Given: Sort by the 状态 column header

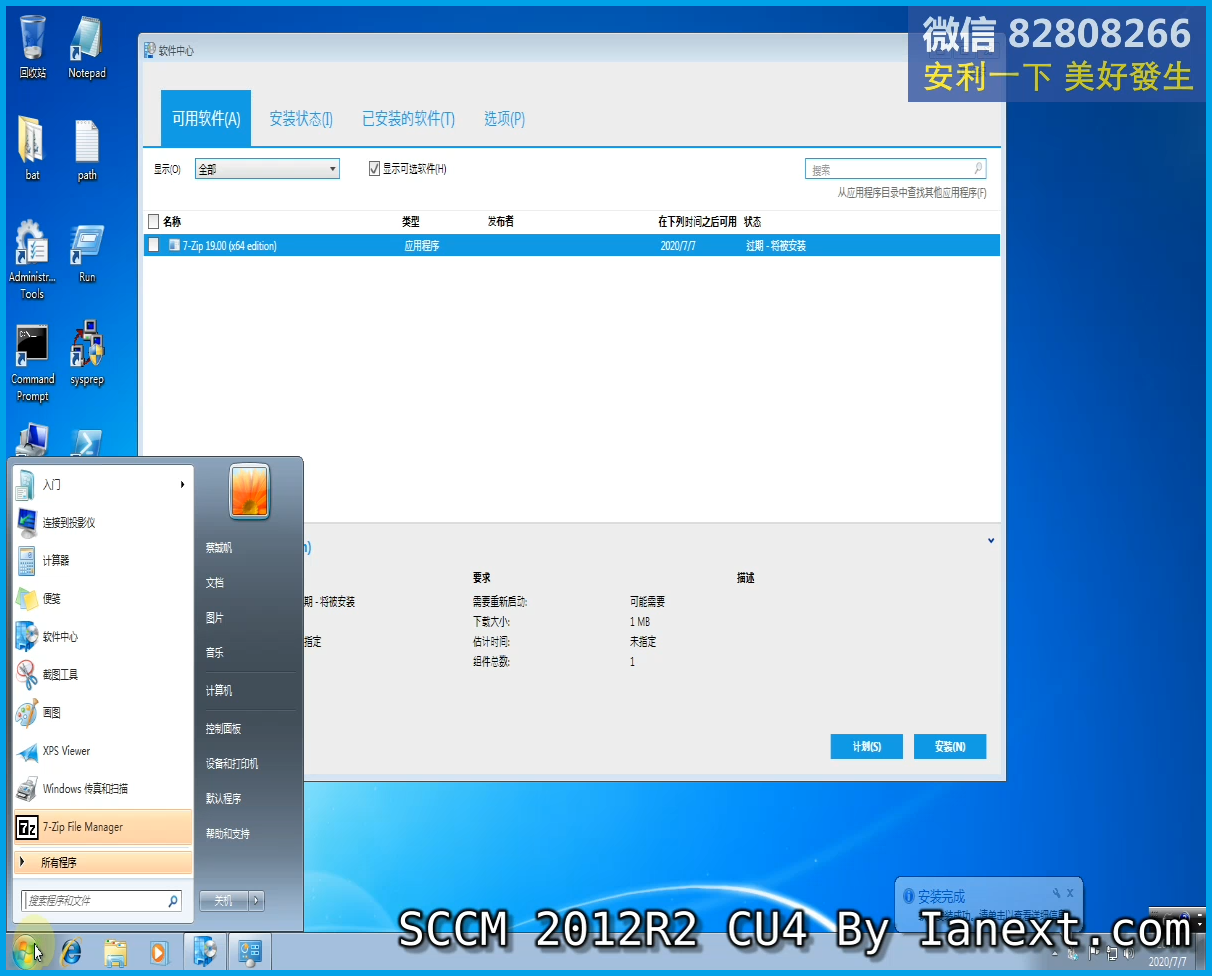Looking at the screenshot, I should pos(752,221).
